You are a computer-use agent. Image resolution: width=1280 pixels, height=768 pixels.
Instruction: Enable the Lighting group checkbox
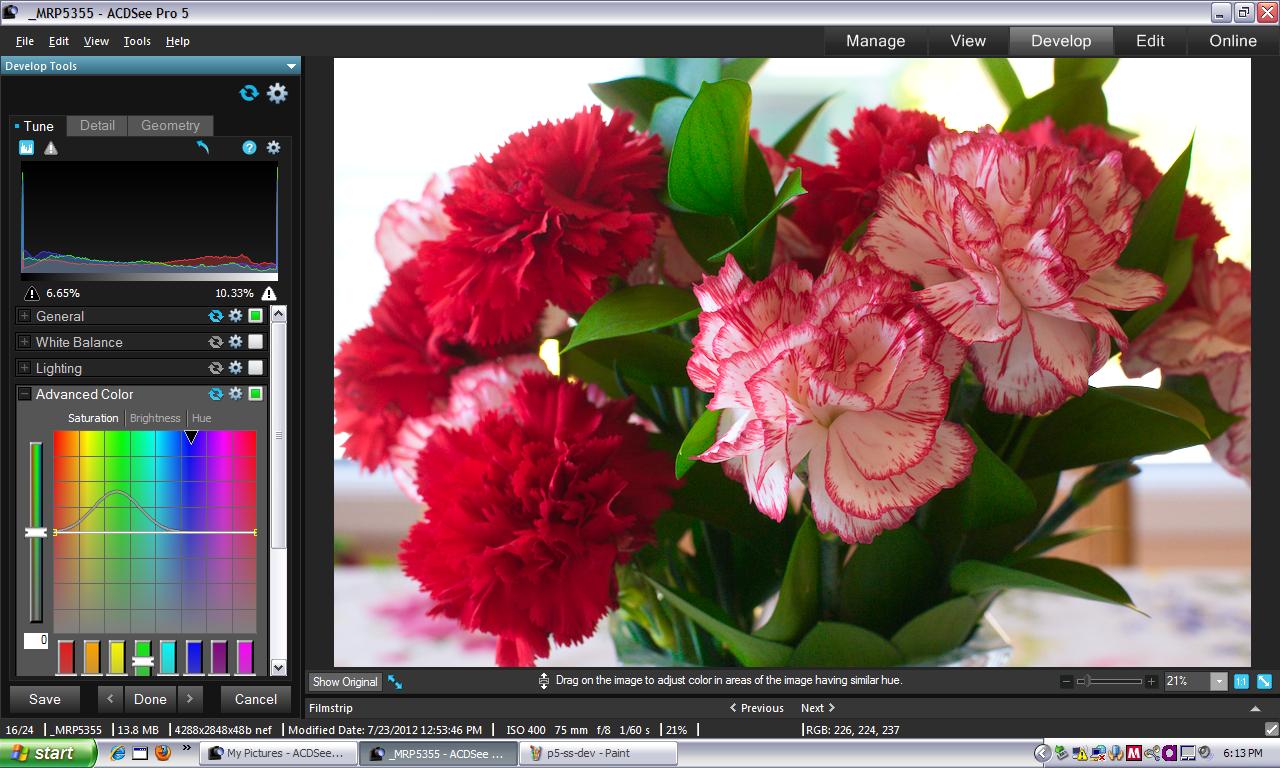click(x=256, y=368)
